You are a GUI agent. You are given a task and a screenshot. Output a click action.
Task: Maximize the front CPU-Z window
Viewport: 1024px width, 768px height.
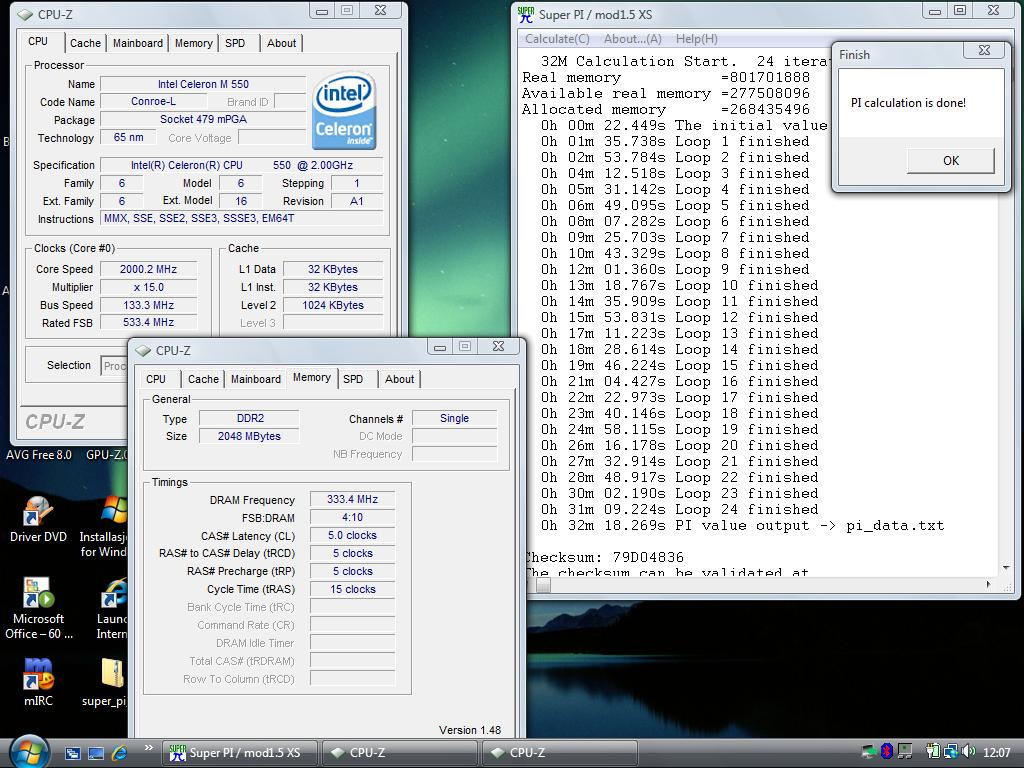pos(465,346)
